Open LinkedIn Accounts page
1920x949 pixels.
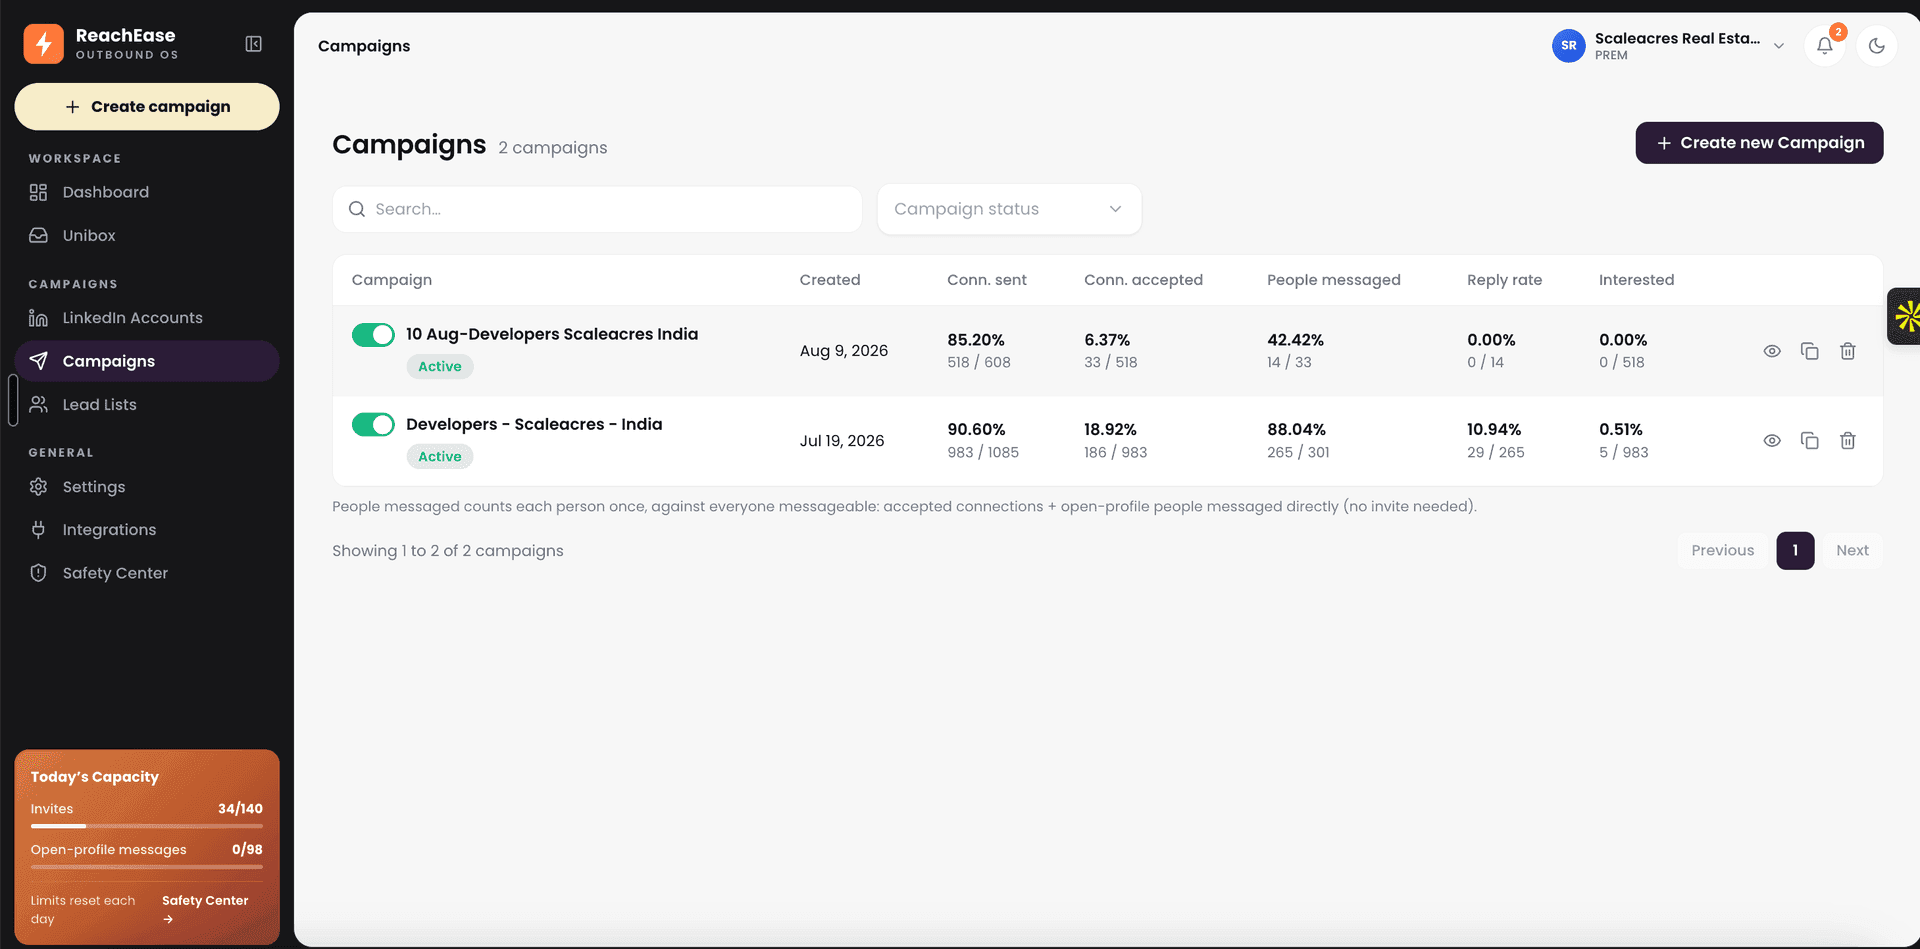(147, 318)
